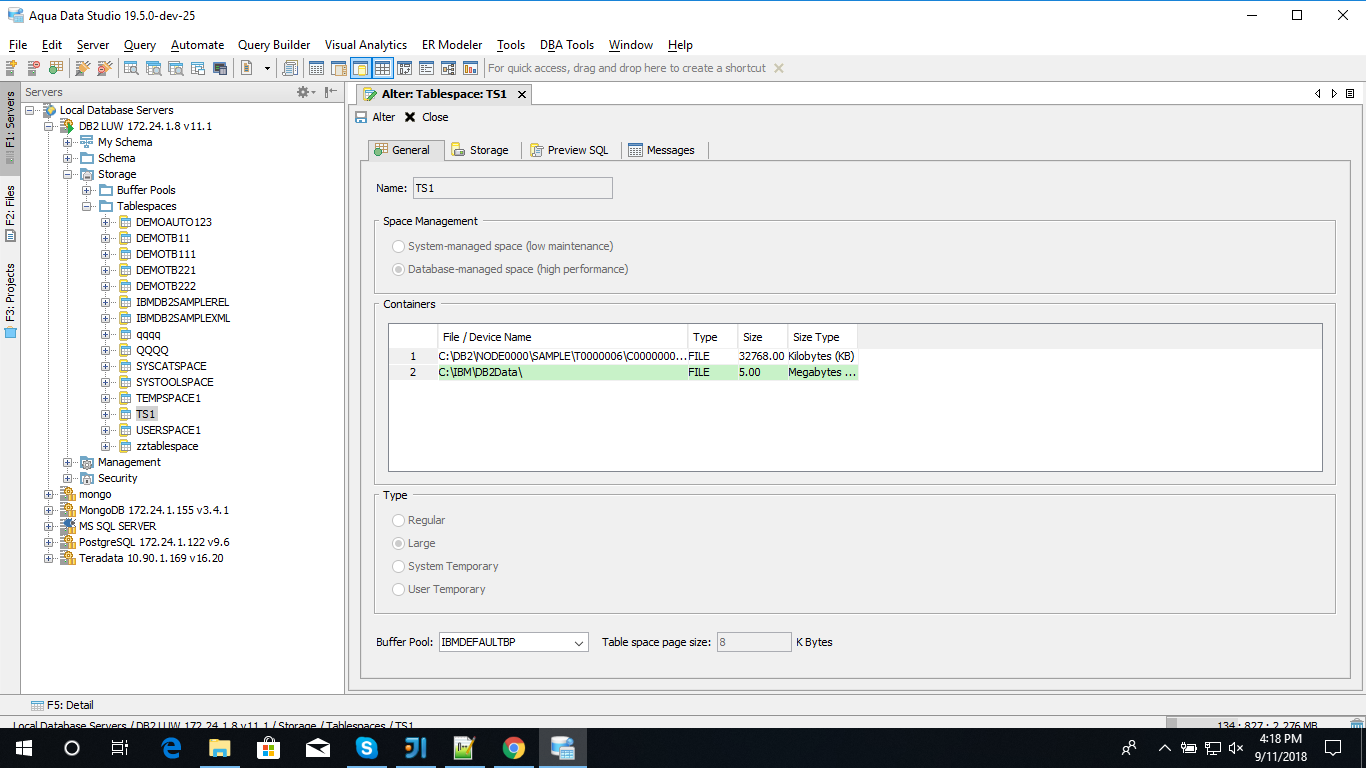Click the DB2 LUW server icon in tree
This screenshot has width=1366, height=768.
69,126
